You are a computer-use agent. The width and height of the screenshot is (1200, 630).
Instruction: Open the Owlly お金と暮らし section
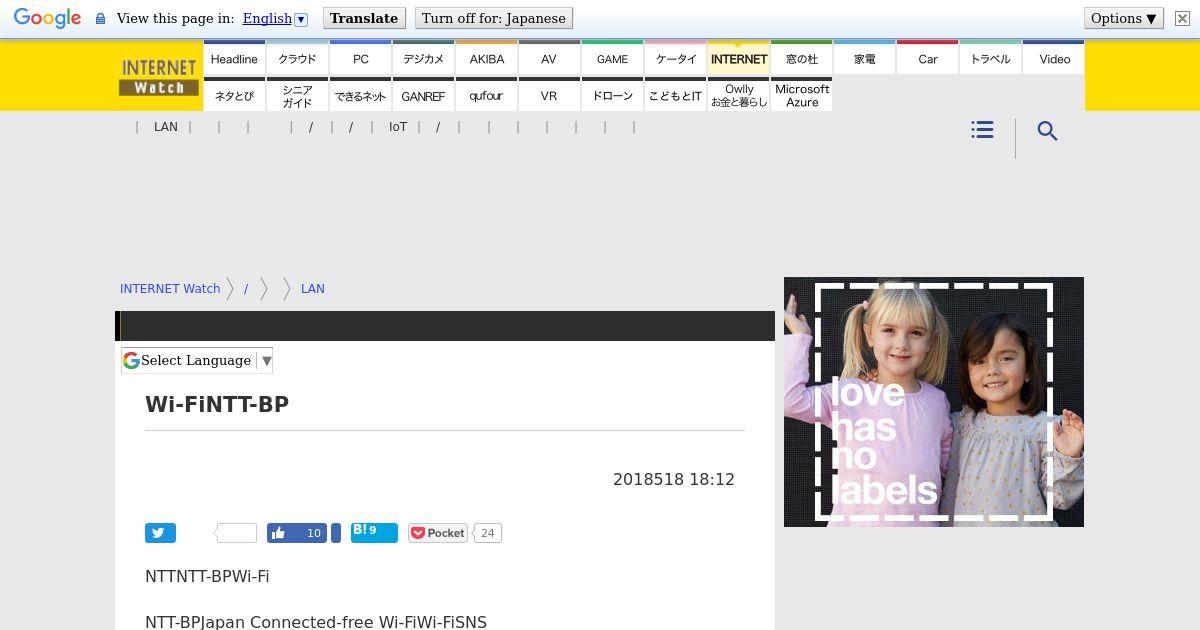[738, 95]
